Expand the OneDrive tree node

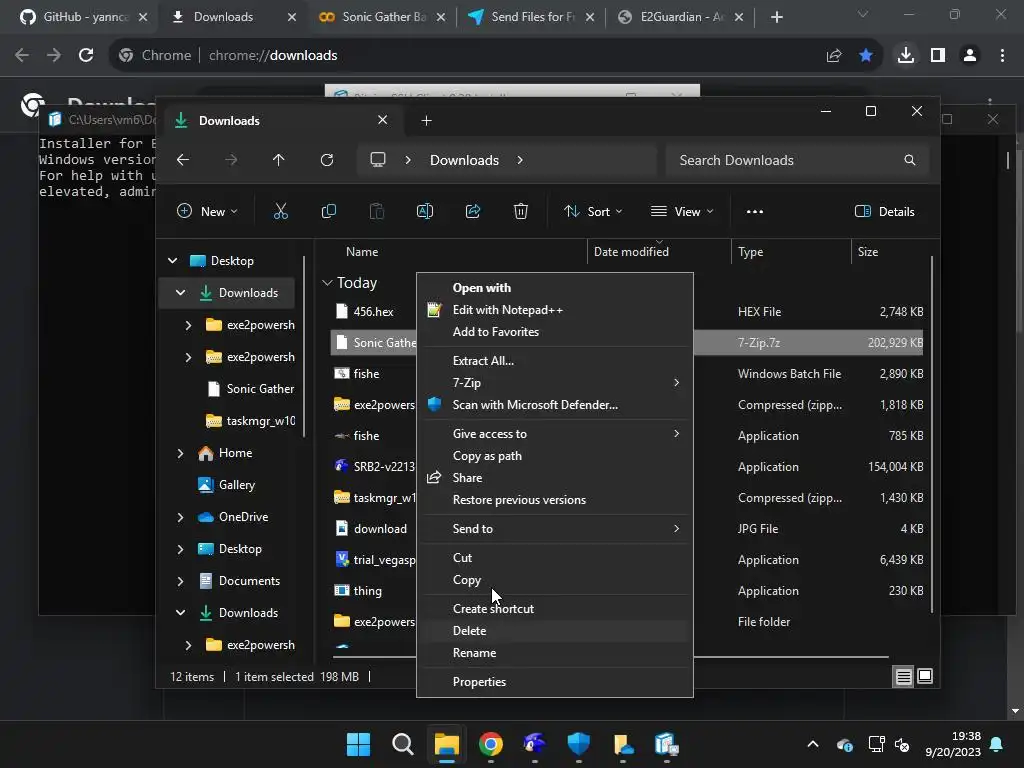tap(180, 517)
